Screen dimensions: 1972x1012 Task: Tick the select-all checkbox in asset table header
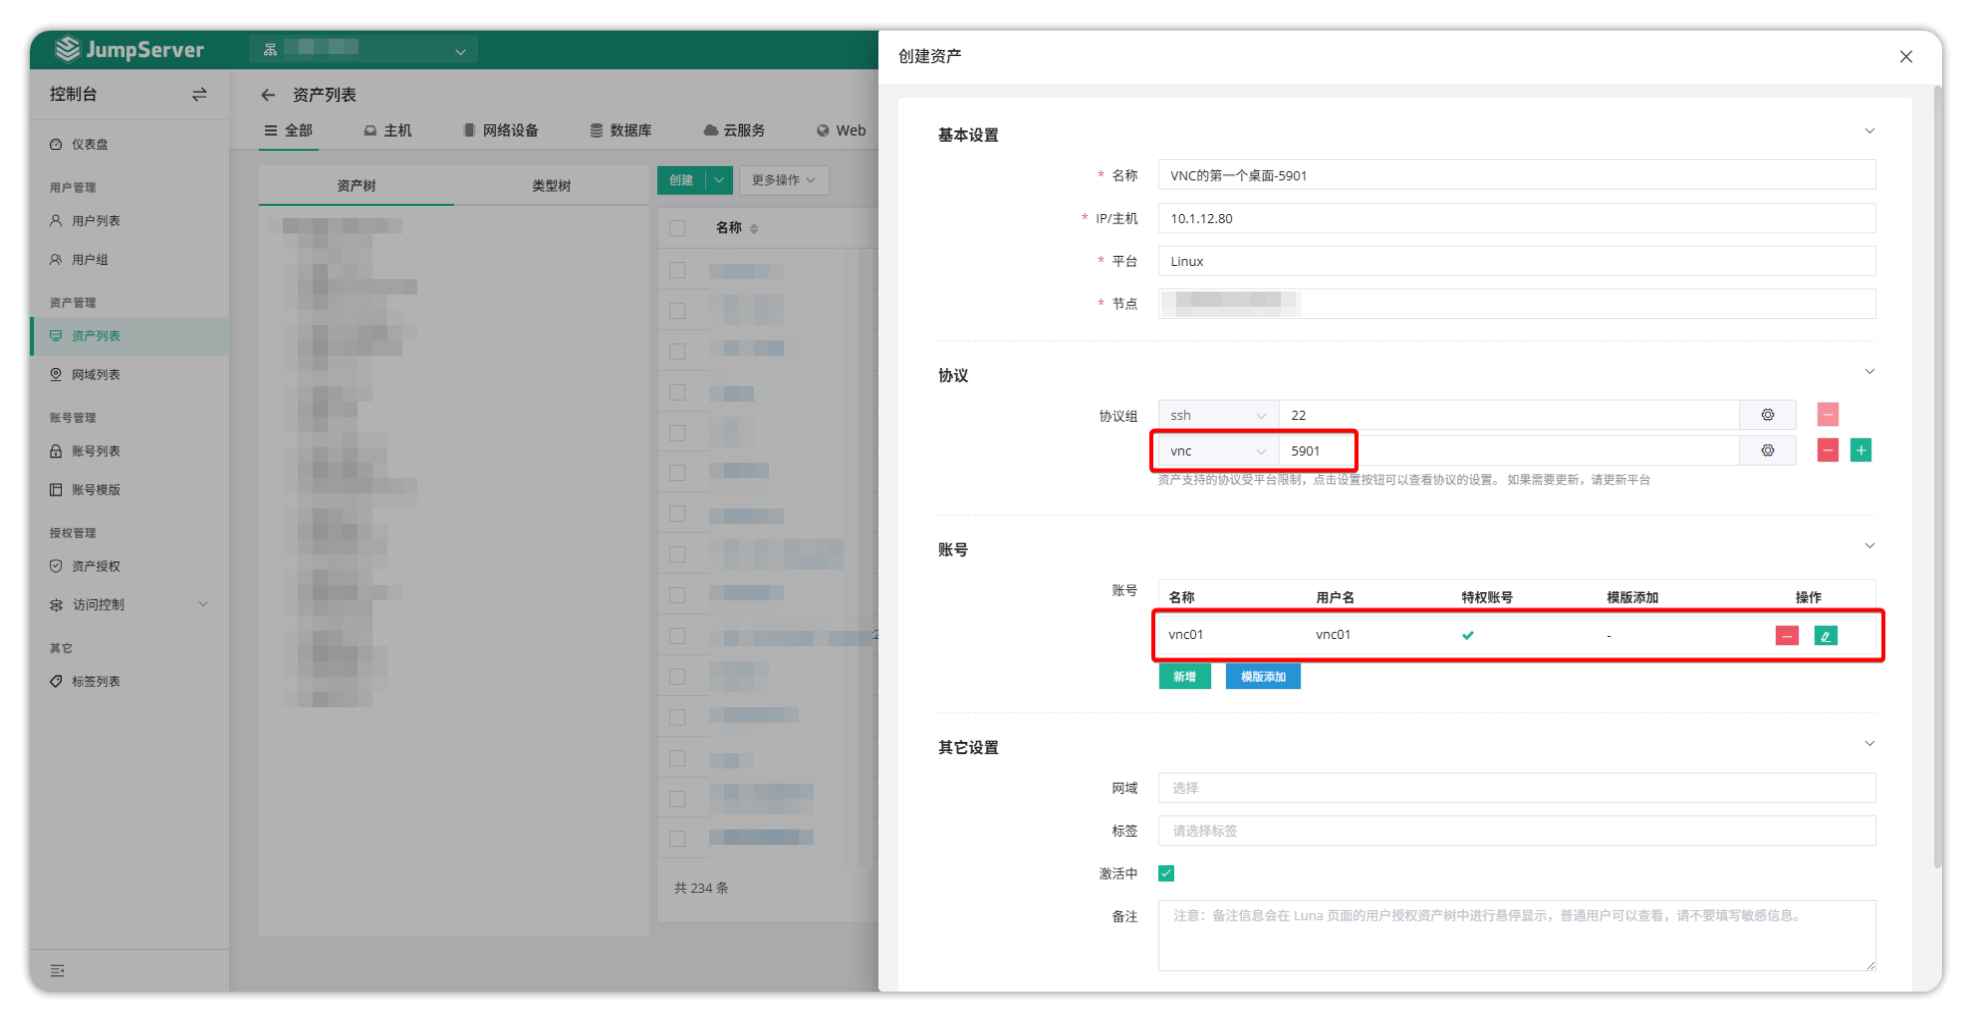click(x=677, y=228)
